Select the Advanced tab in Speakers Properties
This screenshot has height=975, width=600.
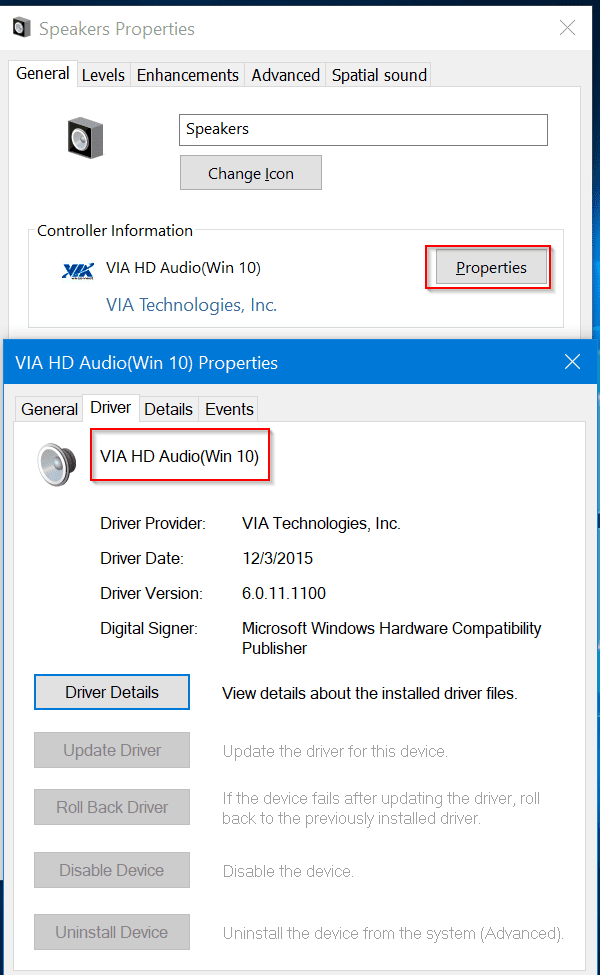tap(285, 75)
